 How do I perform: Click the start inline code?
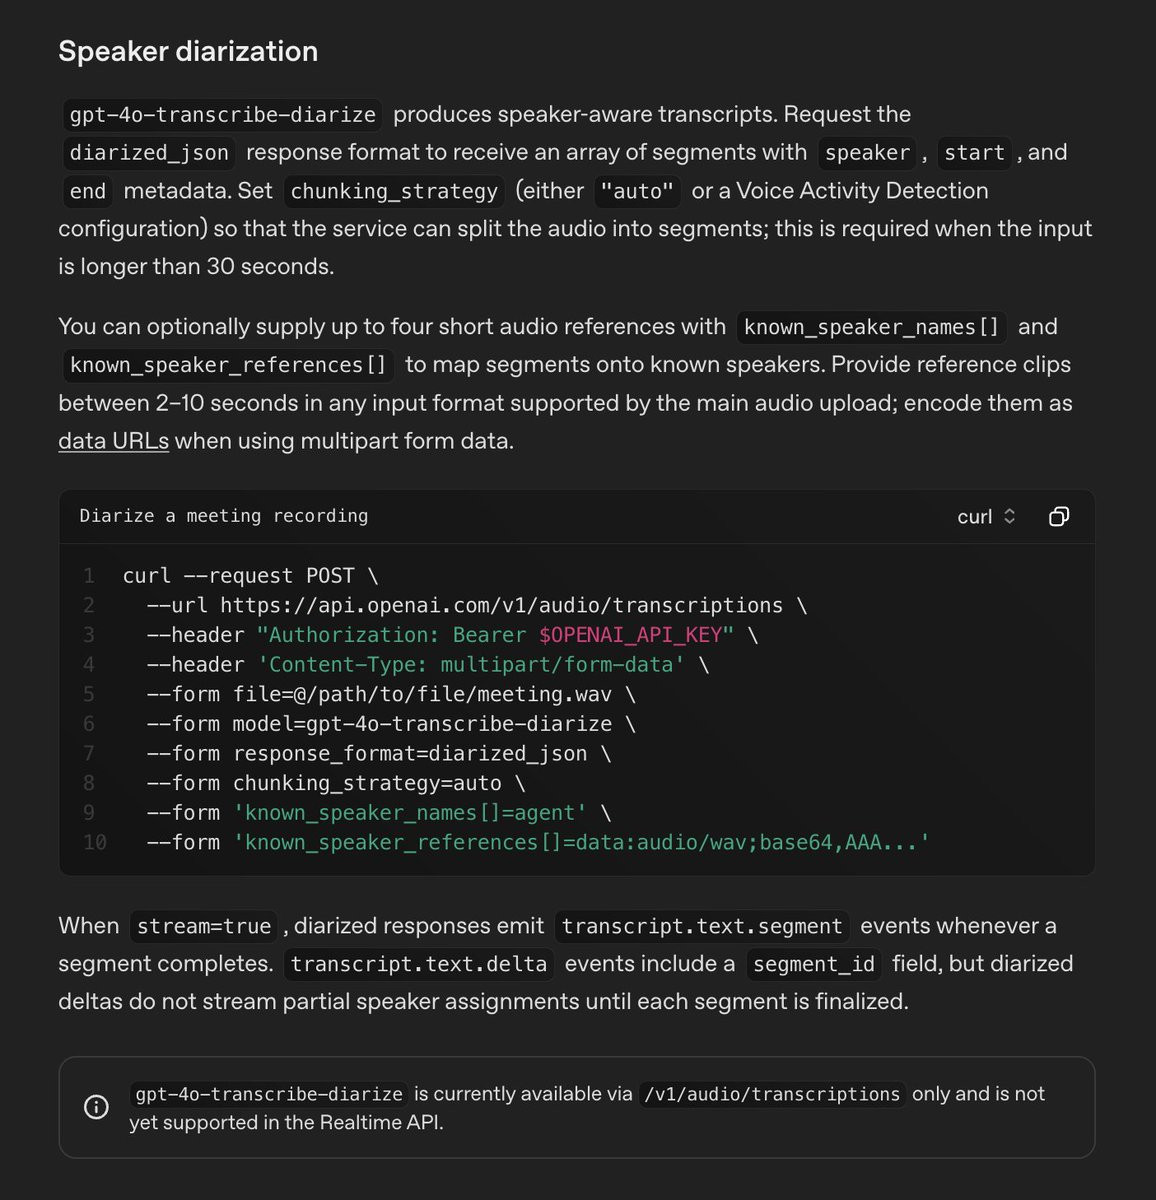[974, 152]
